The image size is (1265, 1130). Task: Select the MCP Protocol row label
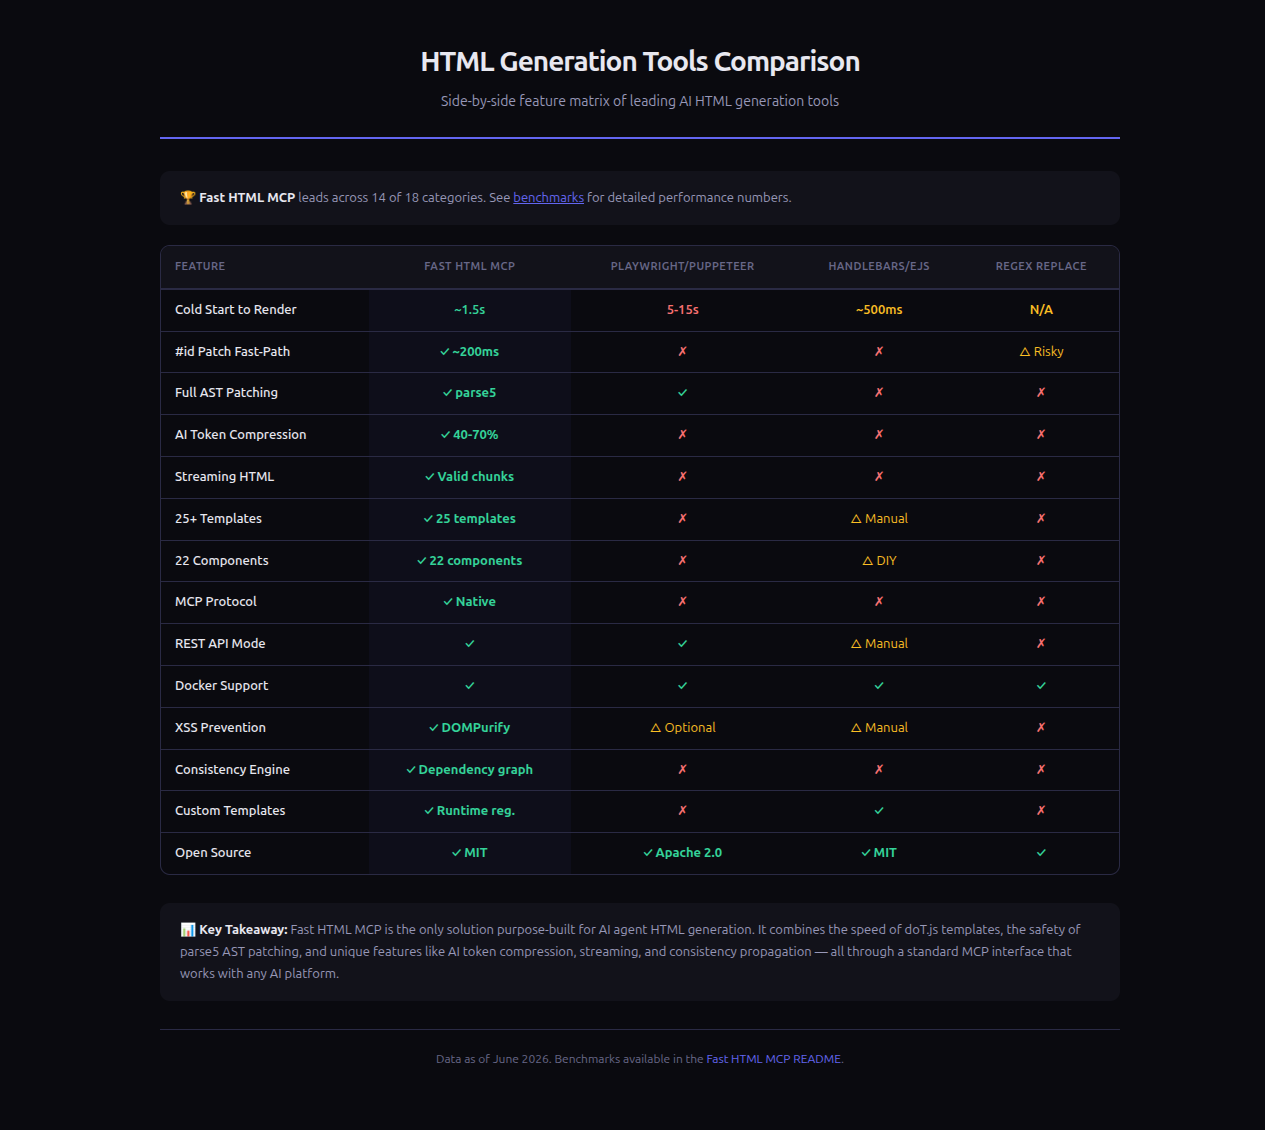point(216,602)
